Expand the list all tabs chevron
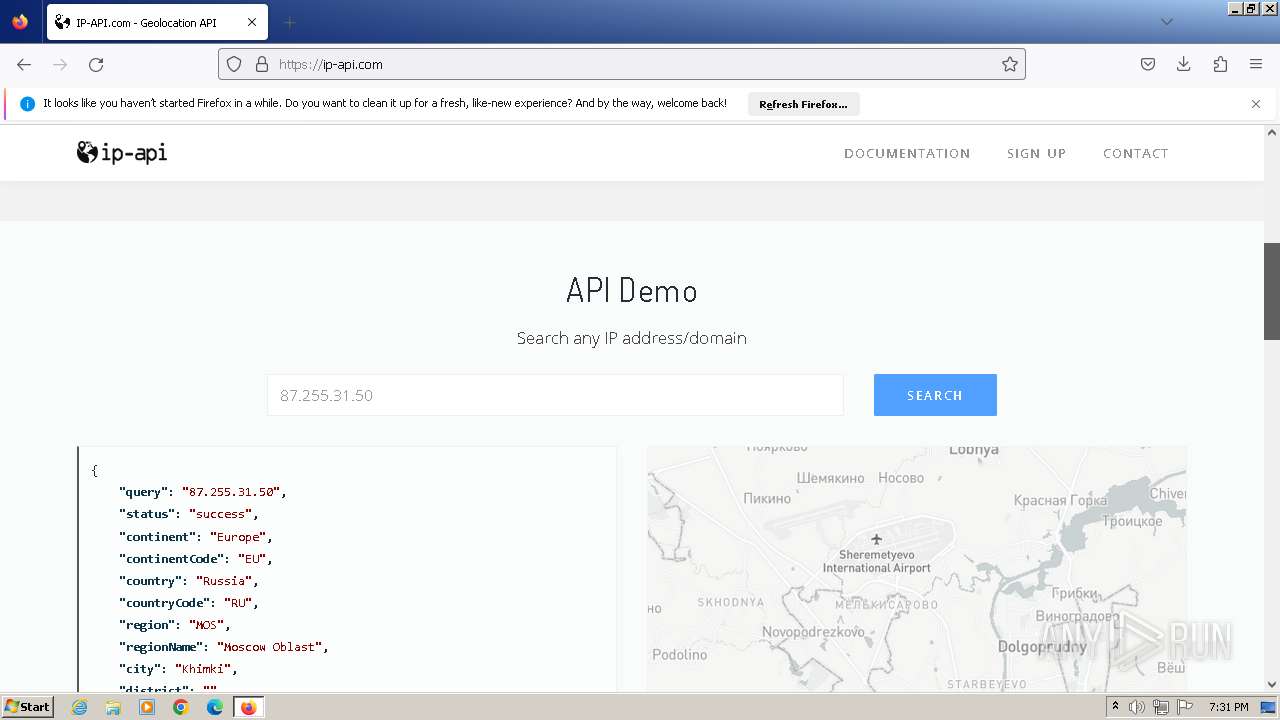Screen dimensions: 1280x720 coord(1167,22)
